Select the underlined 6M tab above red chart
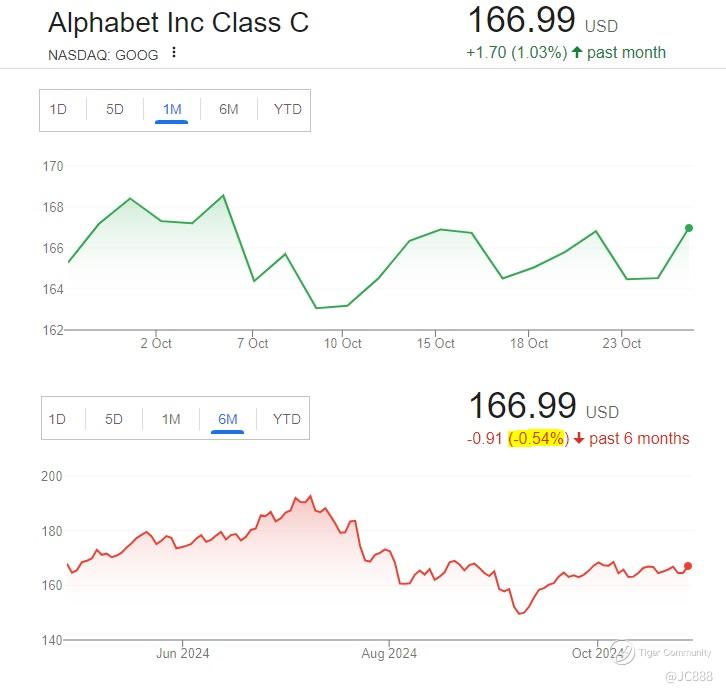The height and width of the screenshot is (693, 726). [228, 418]
